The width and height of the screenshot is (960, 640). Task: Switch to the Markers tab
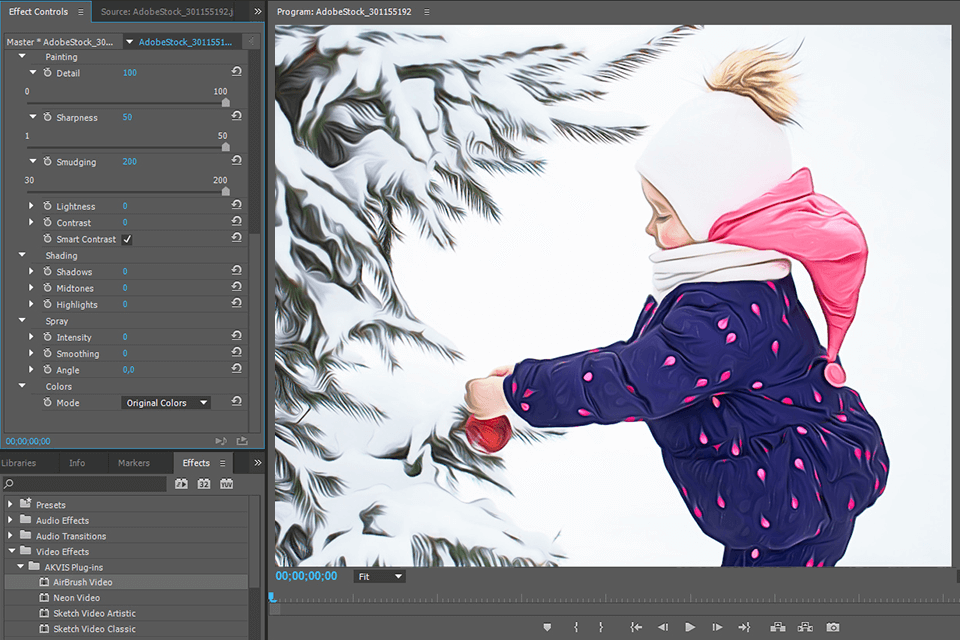[133, 463]
